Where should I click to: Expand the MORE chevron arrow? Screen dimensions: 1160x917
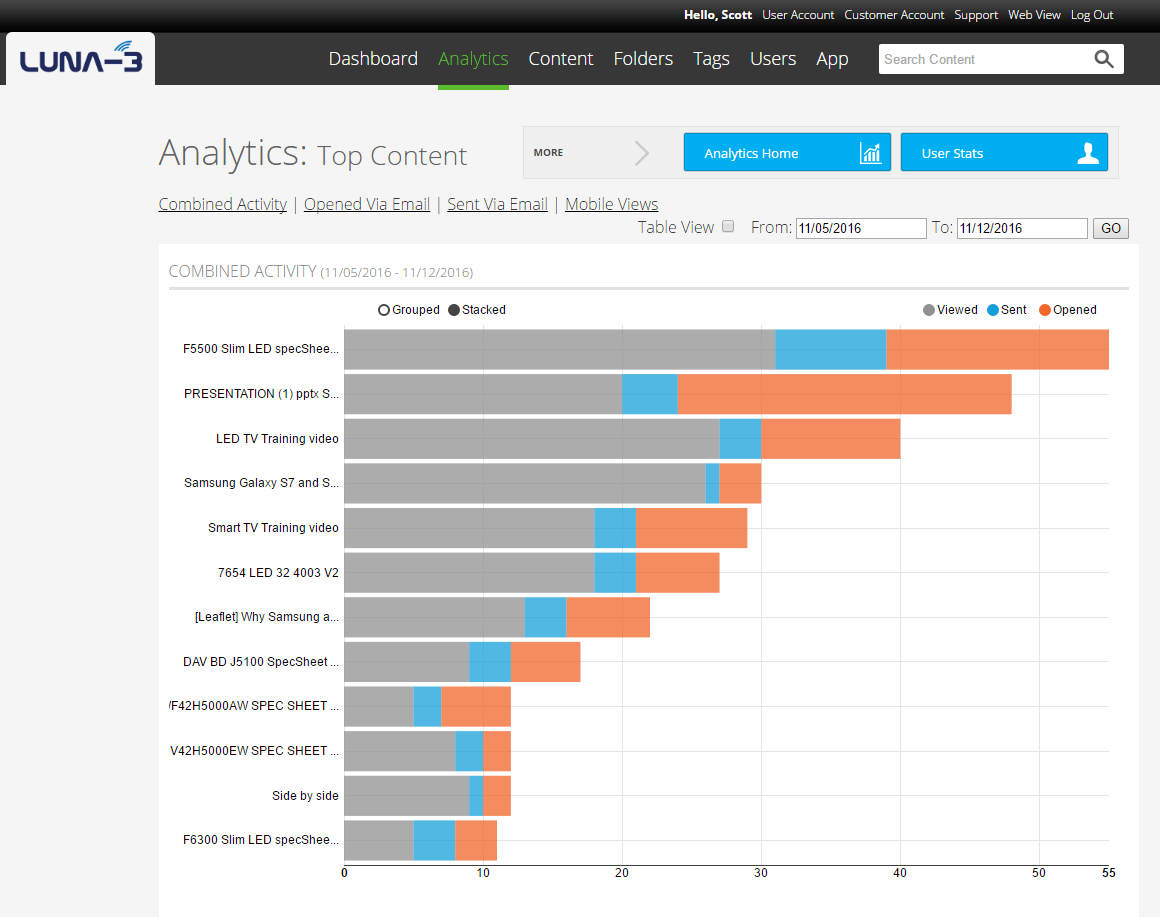point(641,153)
